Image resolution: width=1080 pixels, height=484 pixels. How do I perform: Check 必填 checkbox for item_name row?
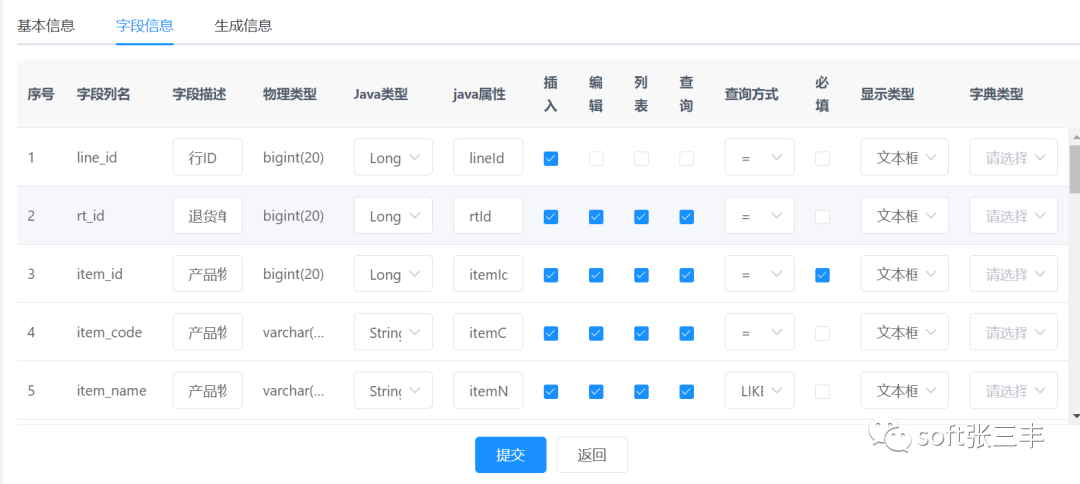[822, 391]
